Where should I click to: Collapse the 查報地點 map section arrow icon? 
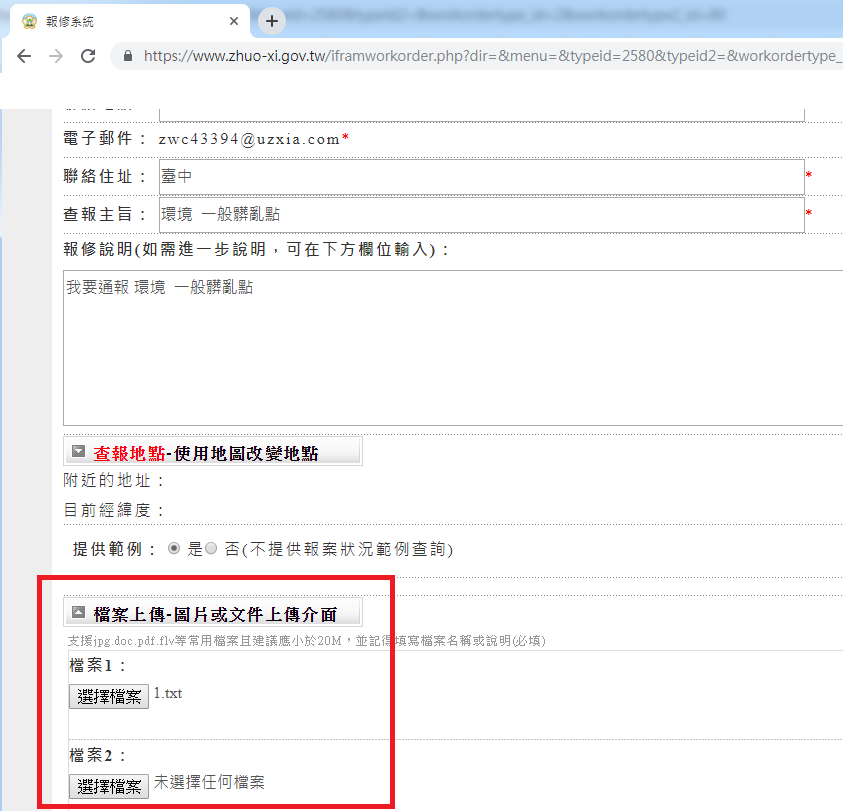[78, 452]
